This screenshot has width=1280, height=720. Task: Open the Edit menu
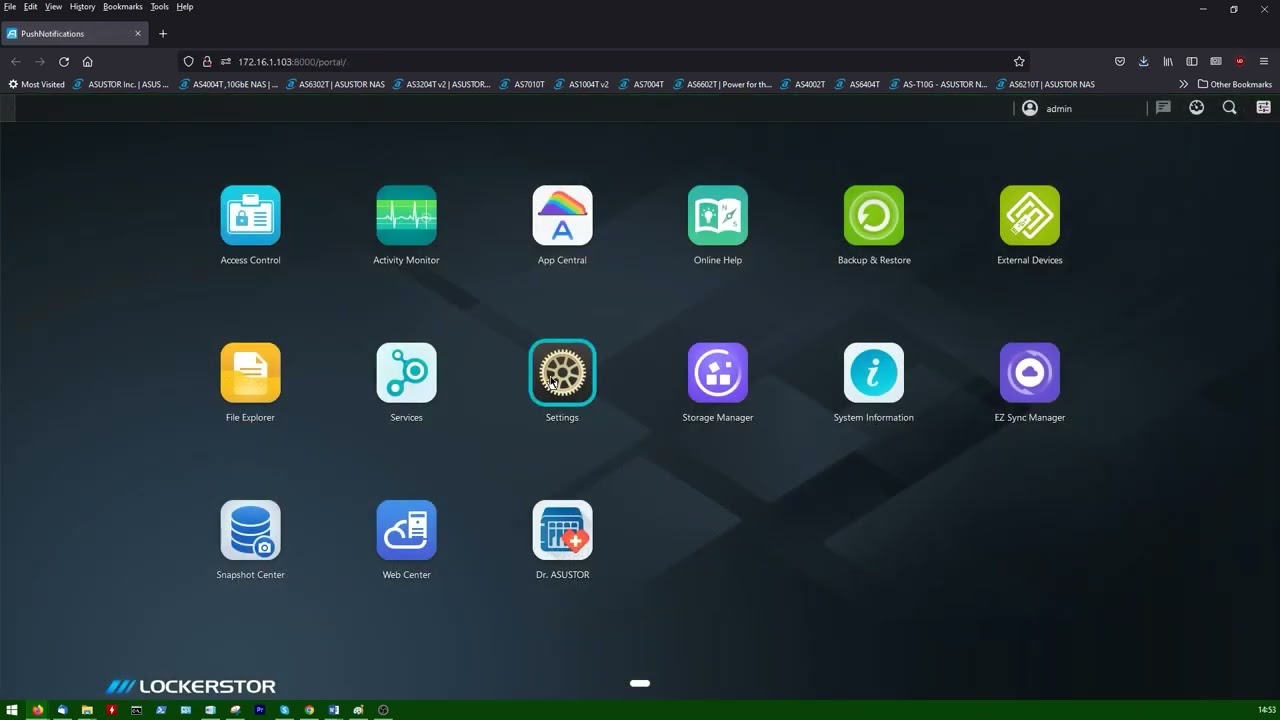(31, 7)
